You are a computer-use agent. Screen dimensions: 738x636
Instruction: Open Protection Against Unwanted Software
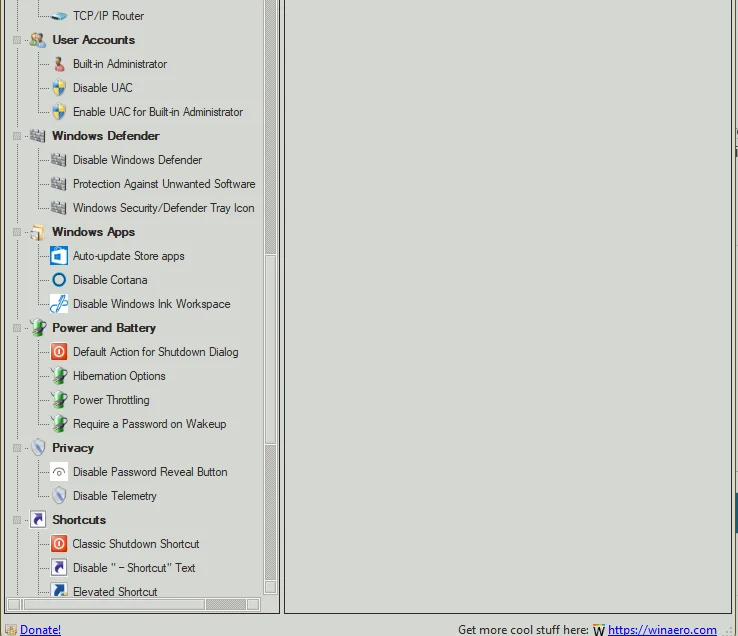(164, 184)
